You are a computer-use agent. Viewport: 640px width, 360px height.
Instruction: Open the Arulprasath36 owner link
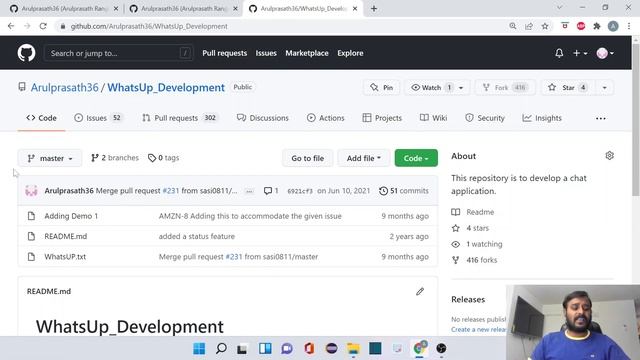[64, 87]
